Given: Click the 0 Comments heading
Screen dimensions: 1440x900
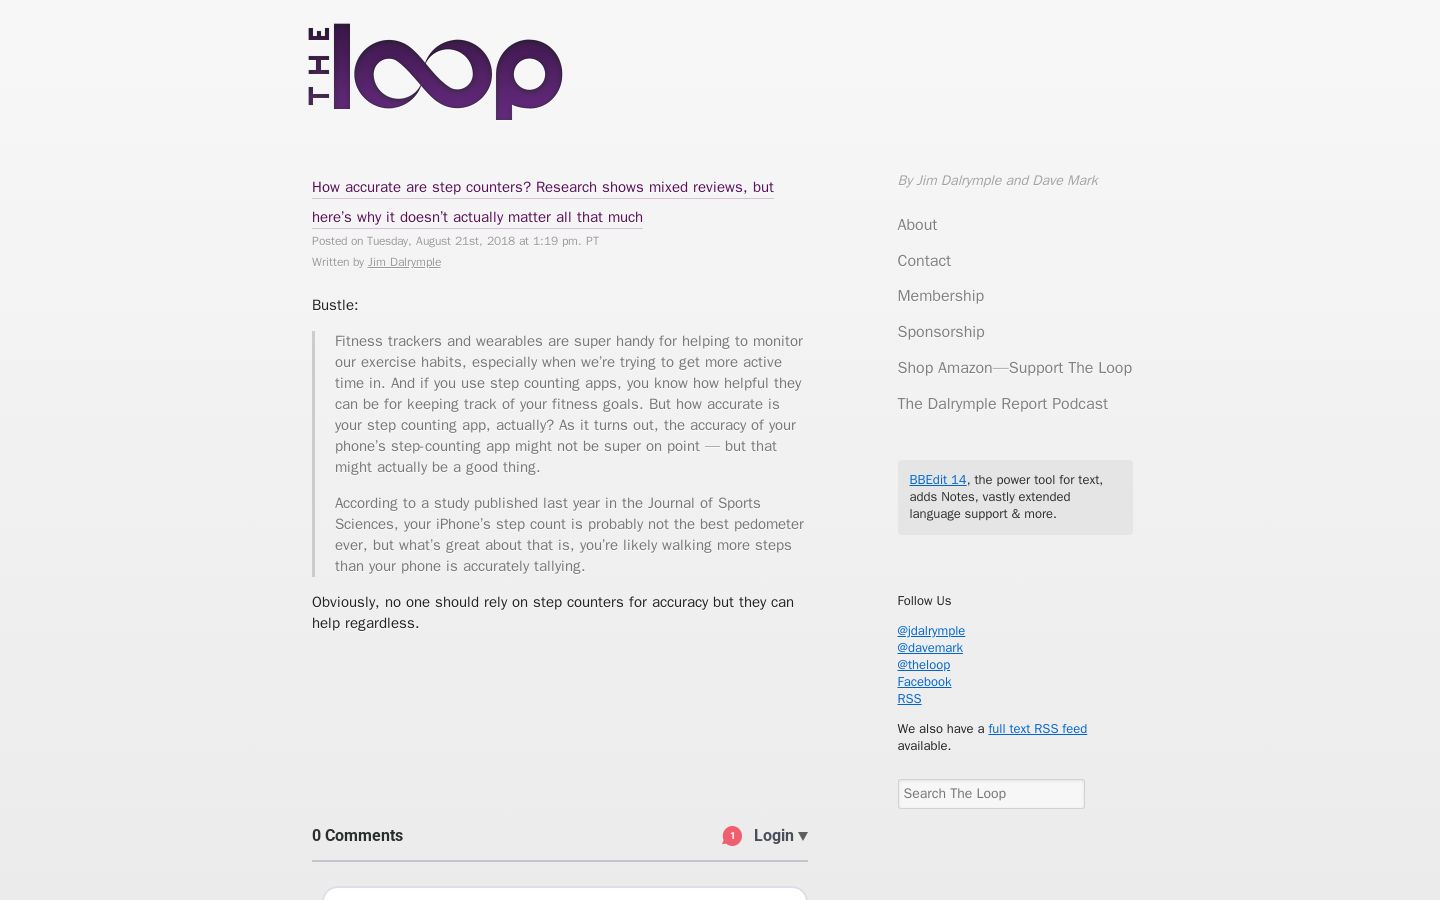Looking at the screenshot, I should point(357,836).
